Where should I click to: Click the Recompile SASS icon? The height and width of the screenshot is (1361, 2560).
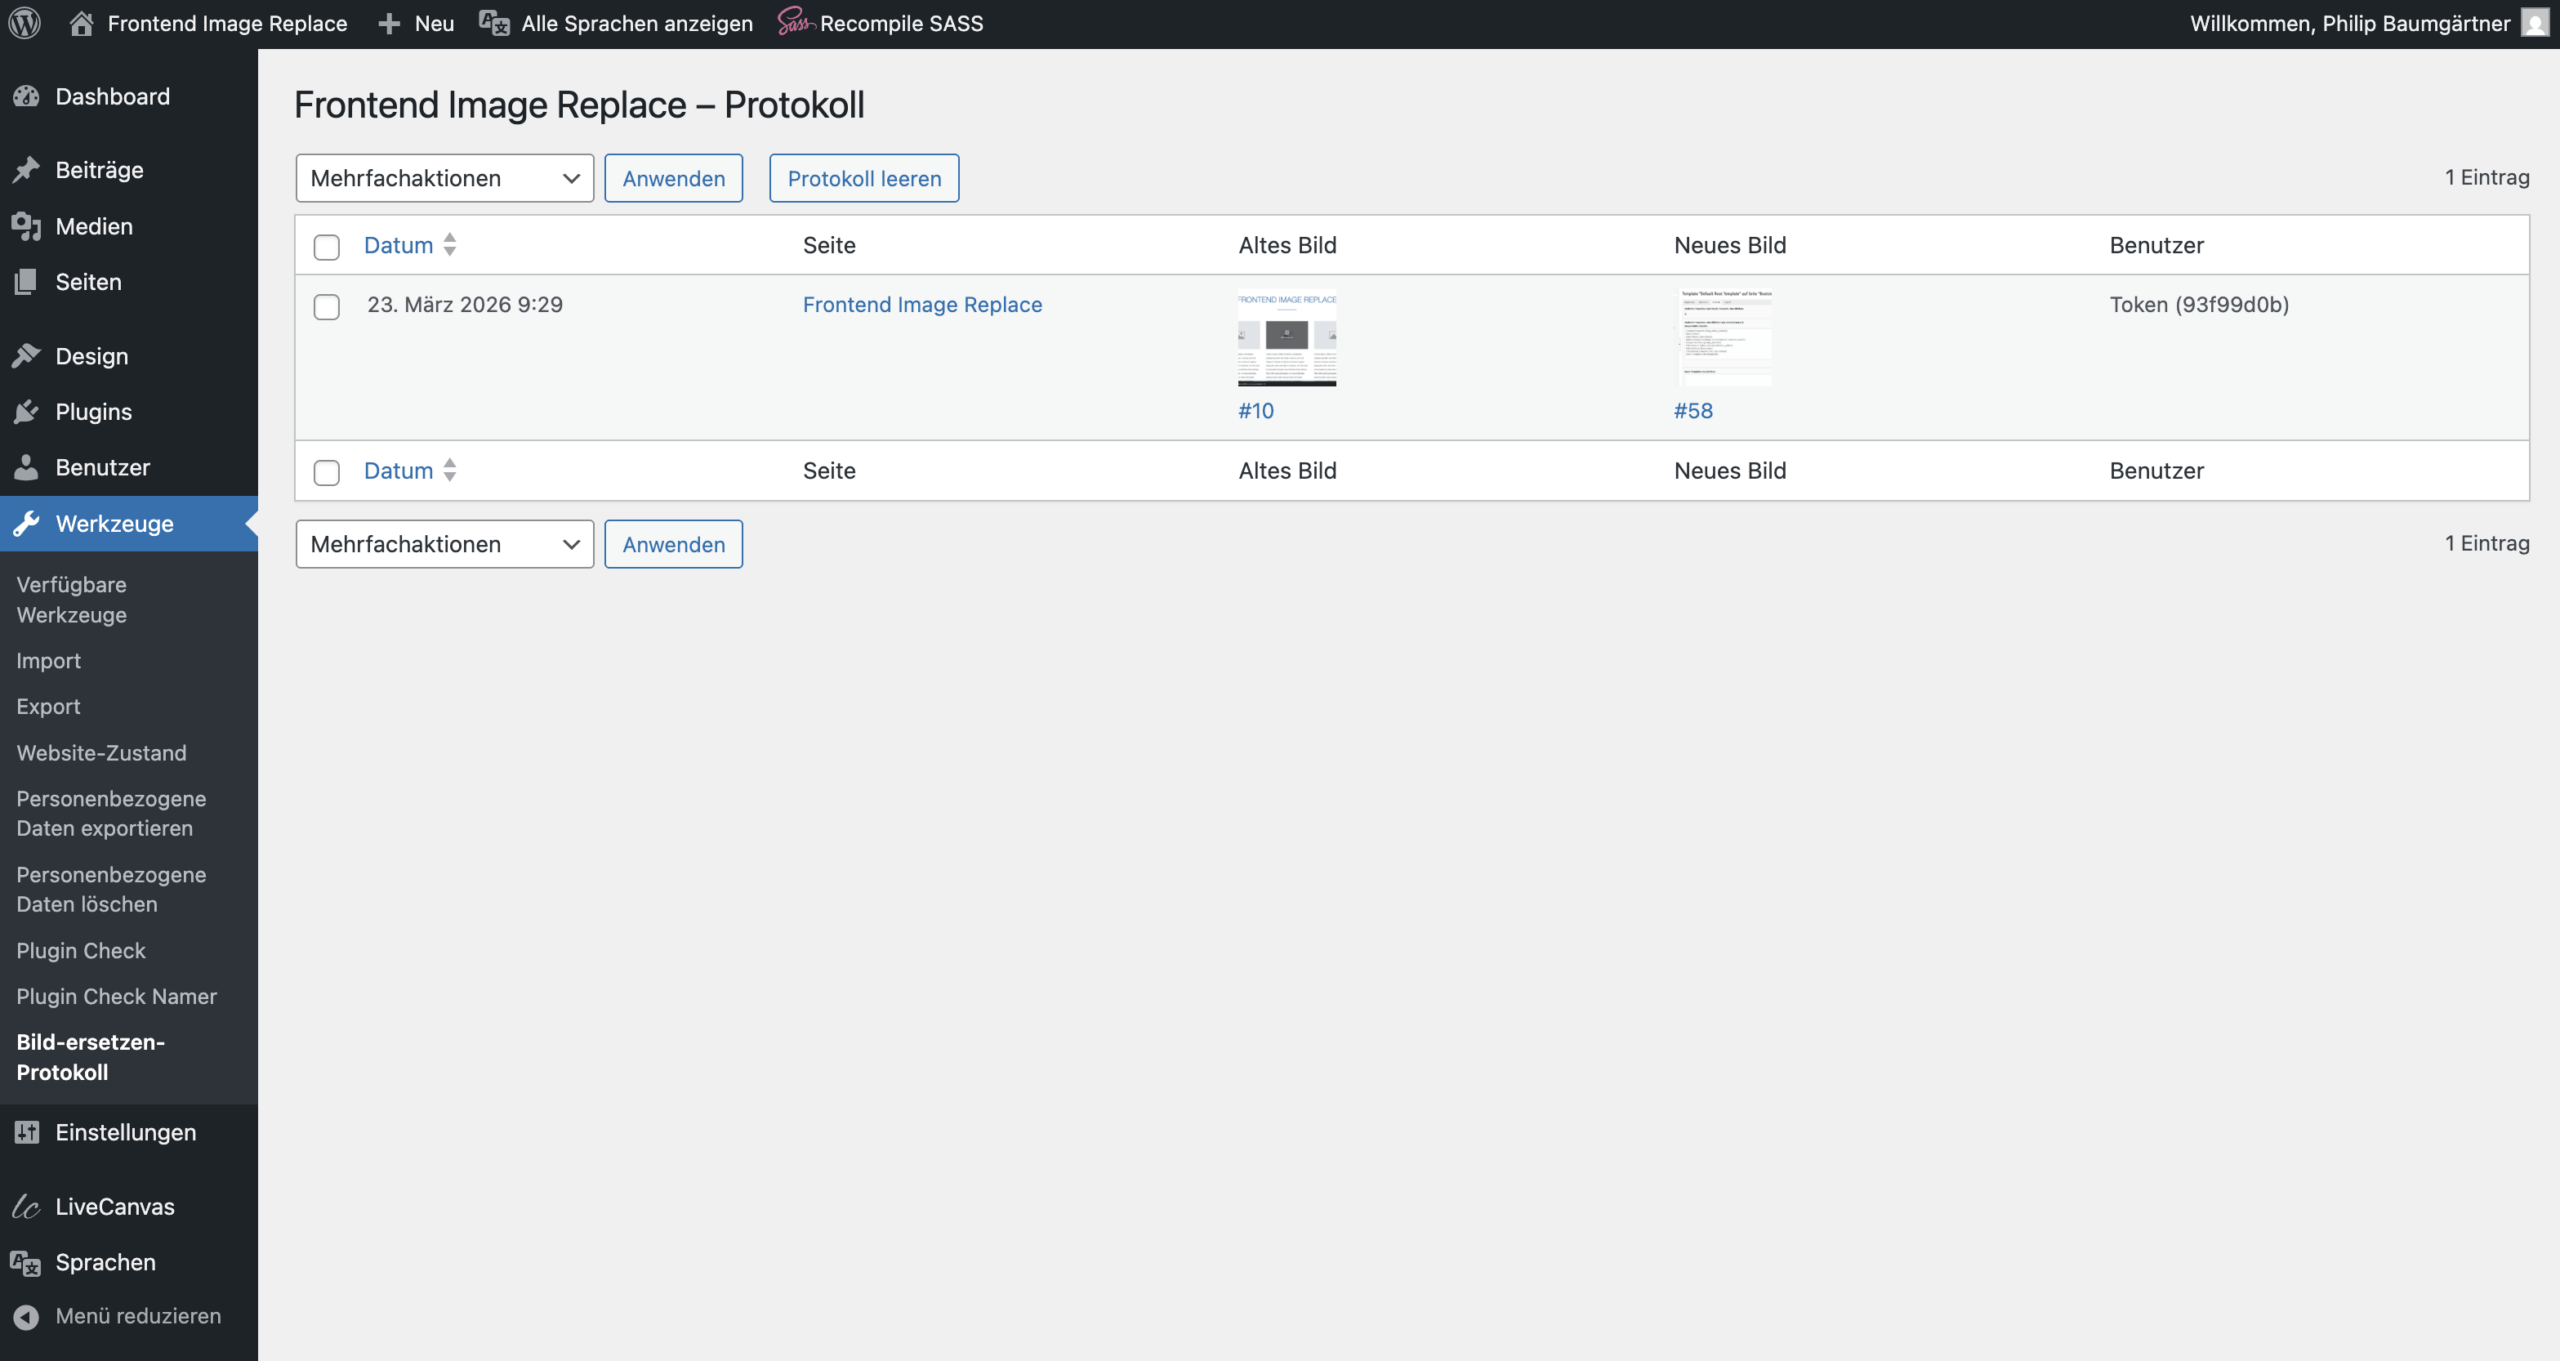coord(795,22)
